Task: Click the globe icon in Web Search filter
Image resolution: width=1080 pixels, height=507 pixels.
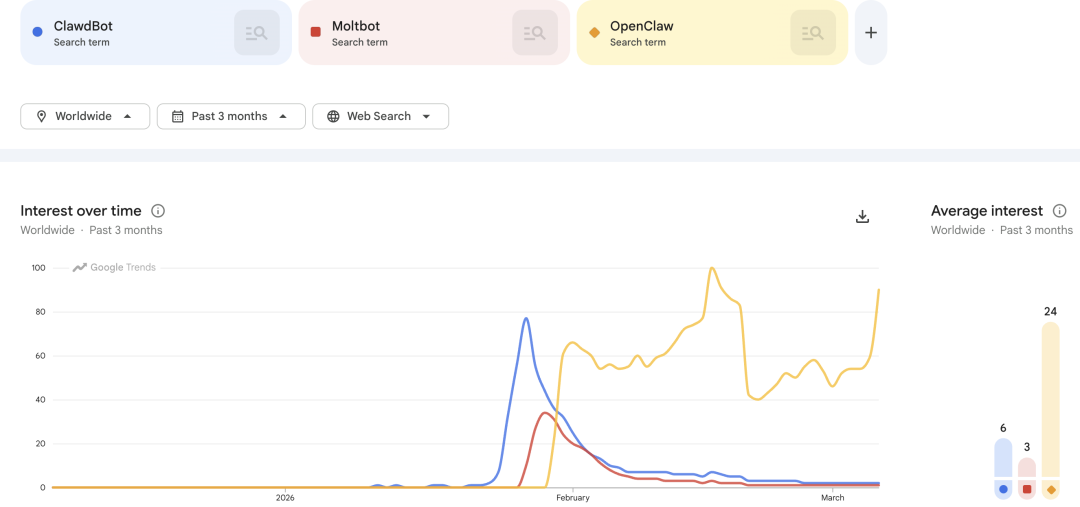Action: coord(333,116)
